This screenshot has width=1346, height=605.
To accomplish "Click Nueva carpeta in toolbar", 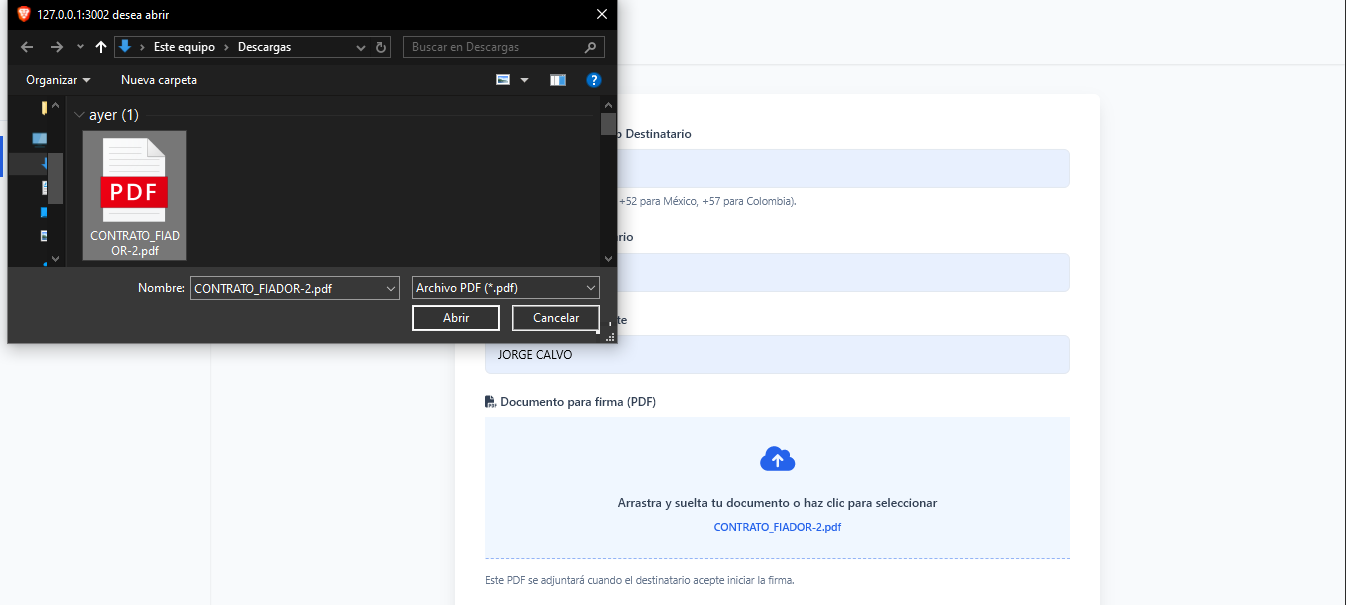I will 159,80.
